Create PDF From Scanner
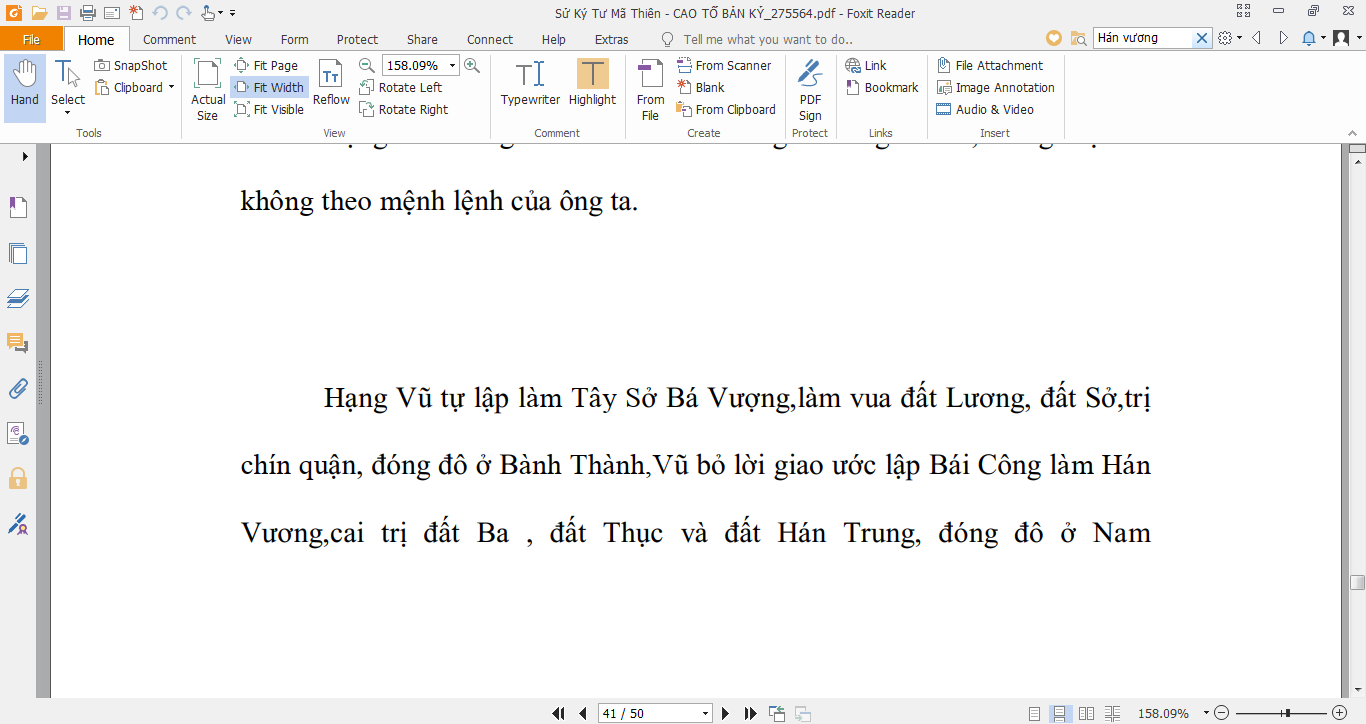1366x724 pixels. click(x=724, y=65)
